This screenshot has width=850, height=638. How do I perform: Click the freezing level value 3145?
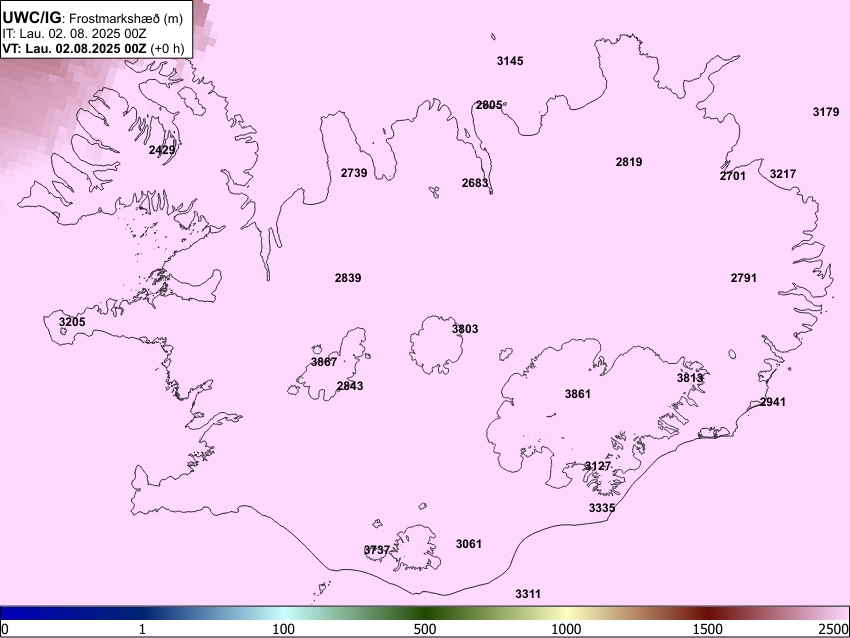click(x=510, y=61)
